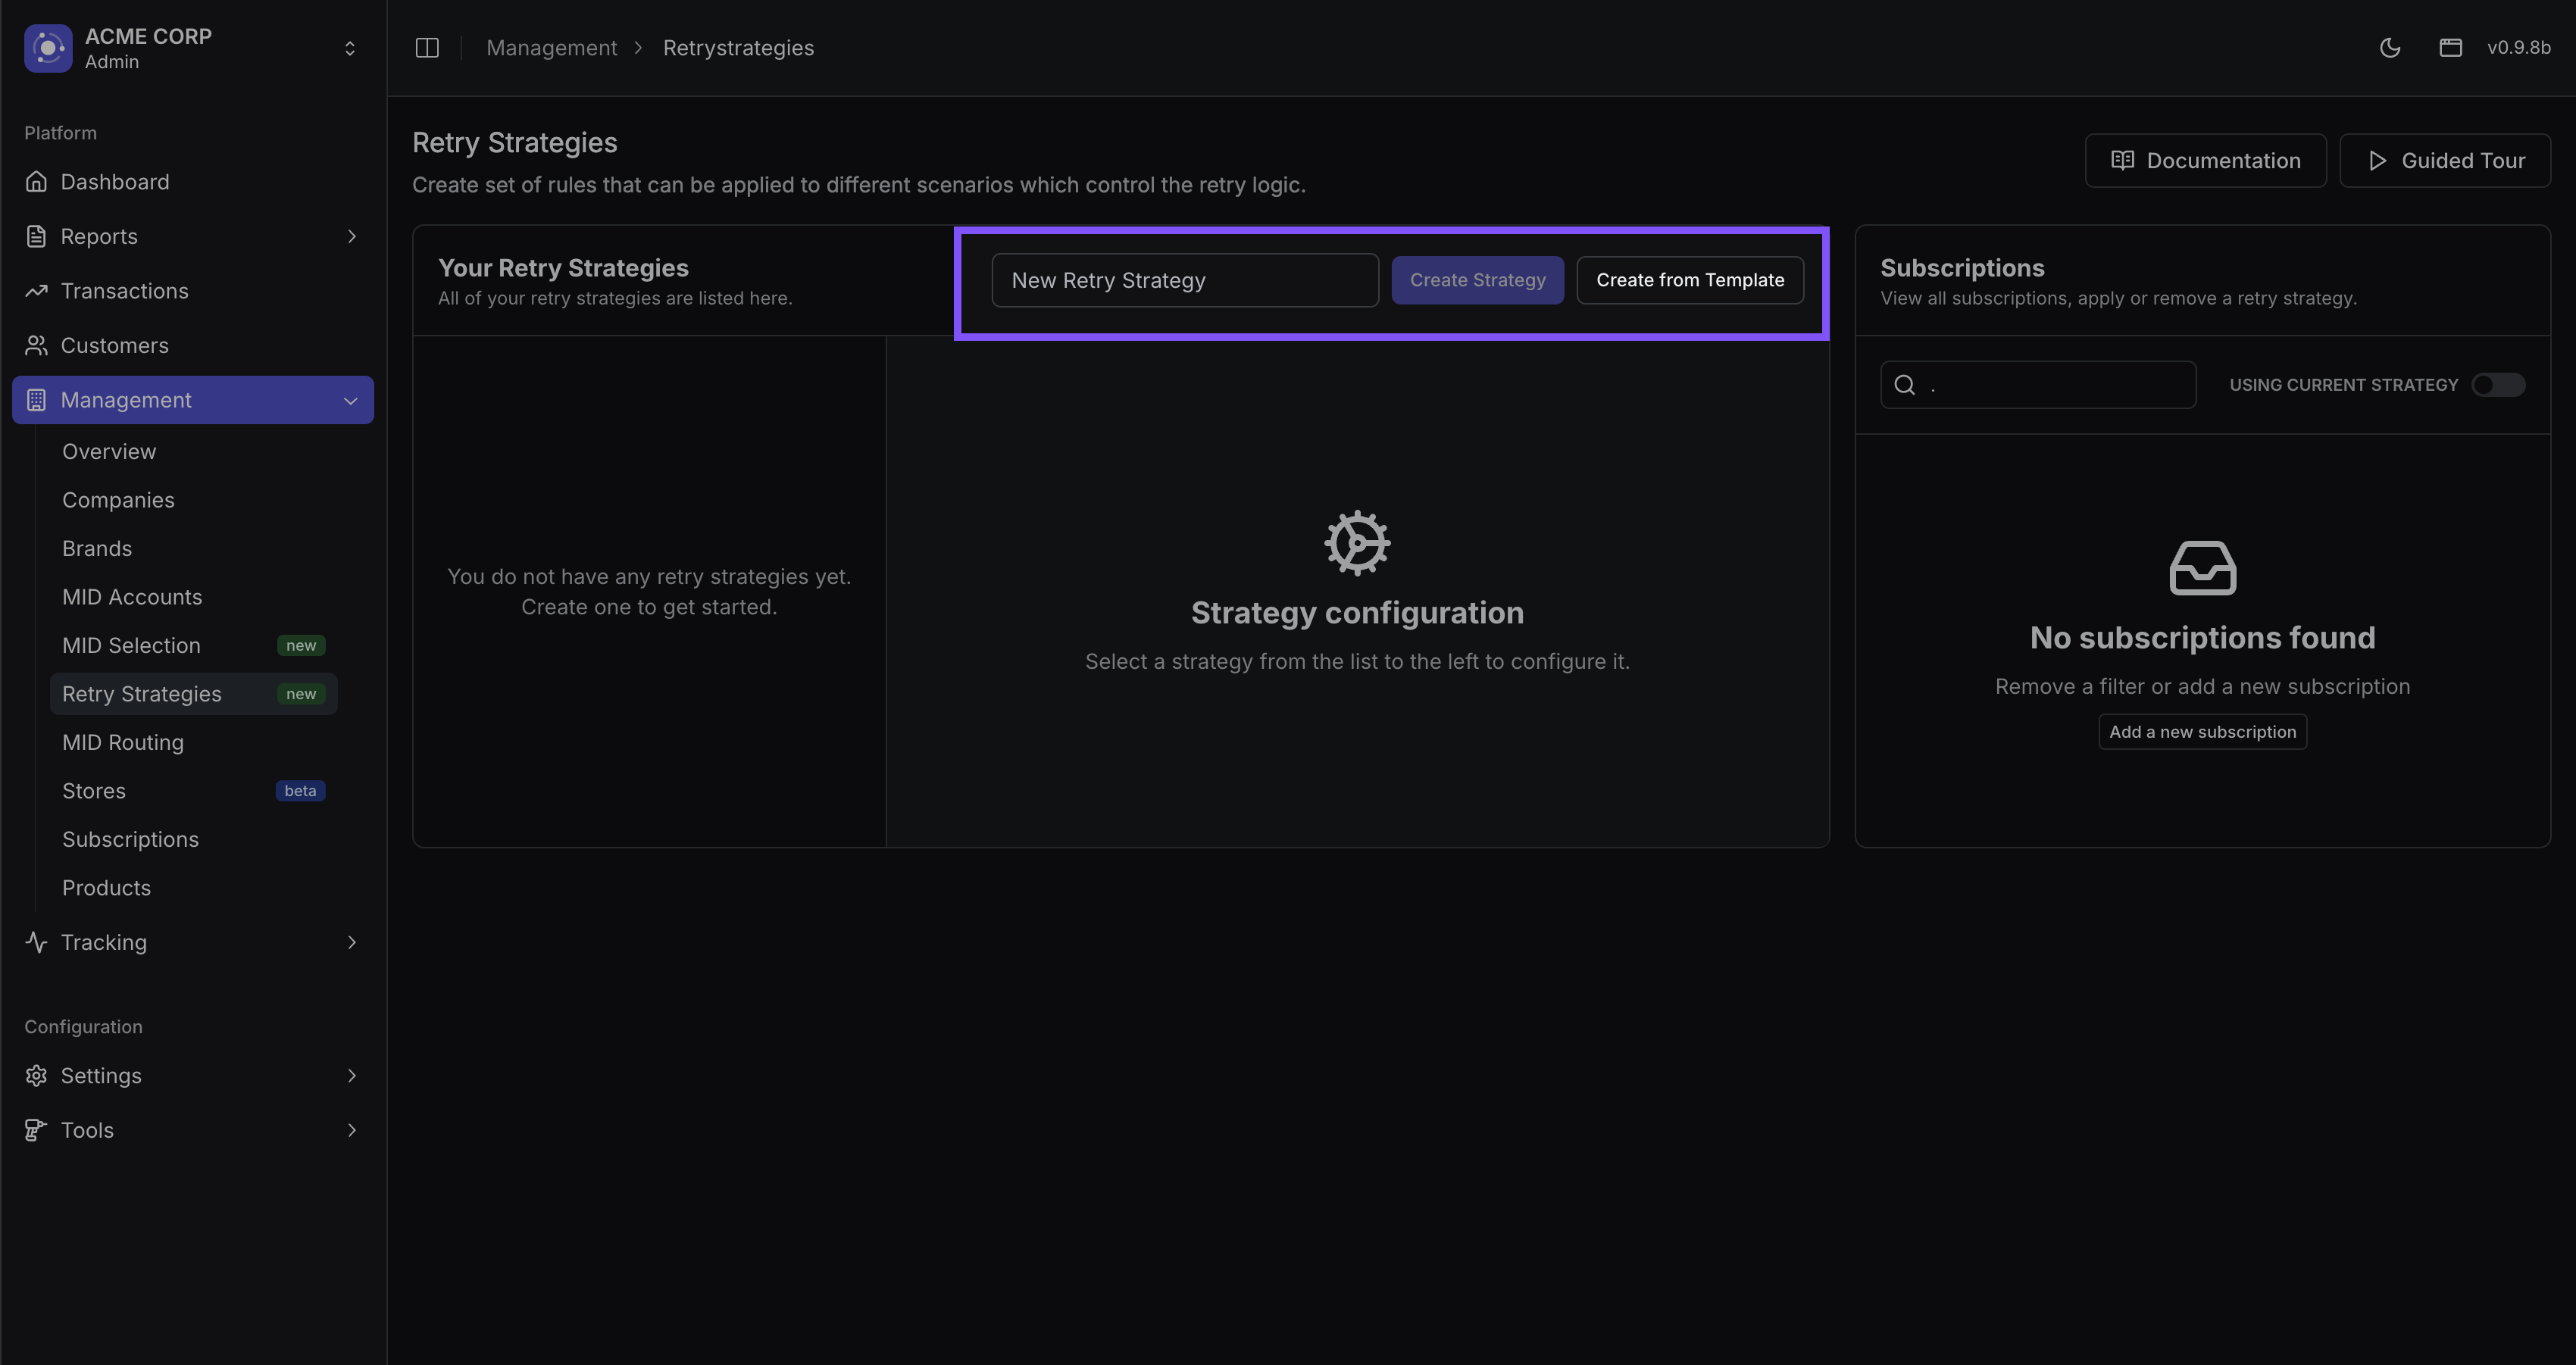Screen dimensions: 2576x1365
Task: Switch theme using the moon icon
Action: point(2390,48)
